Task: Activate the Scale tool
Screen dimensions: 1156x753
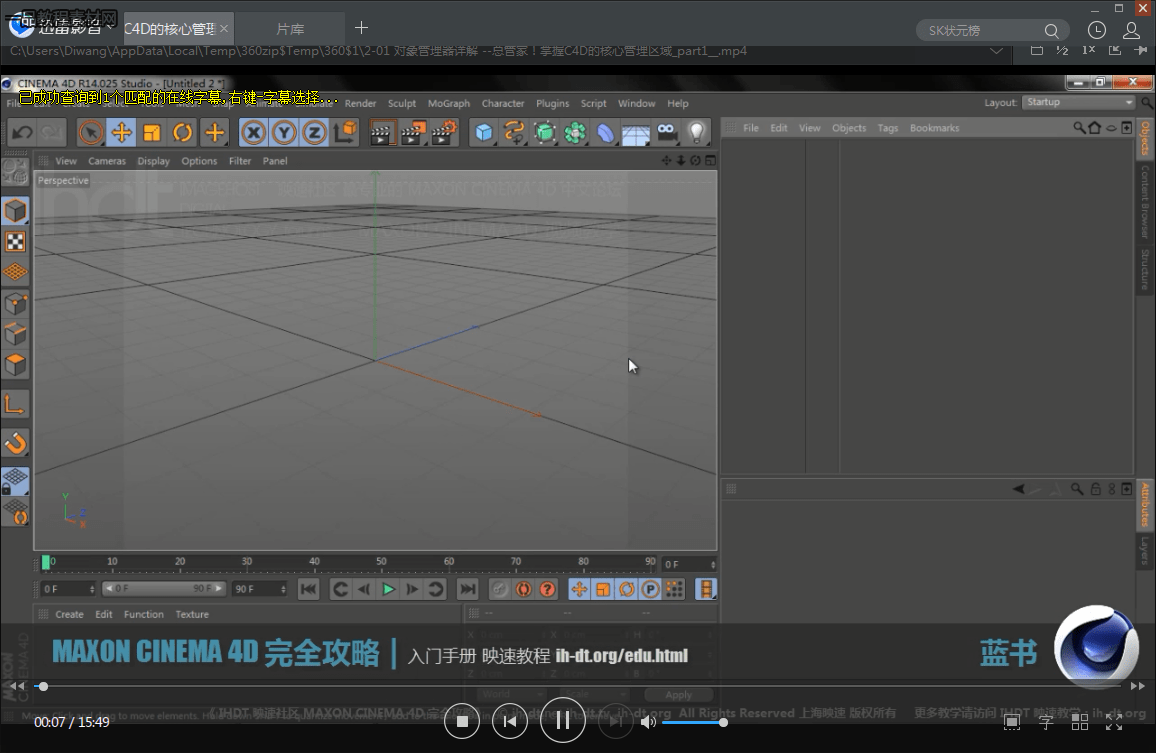Action: point(152,133)
